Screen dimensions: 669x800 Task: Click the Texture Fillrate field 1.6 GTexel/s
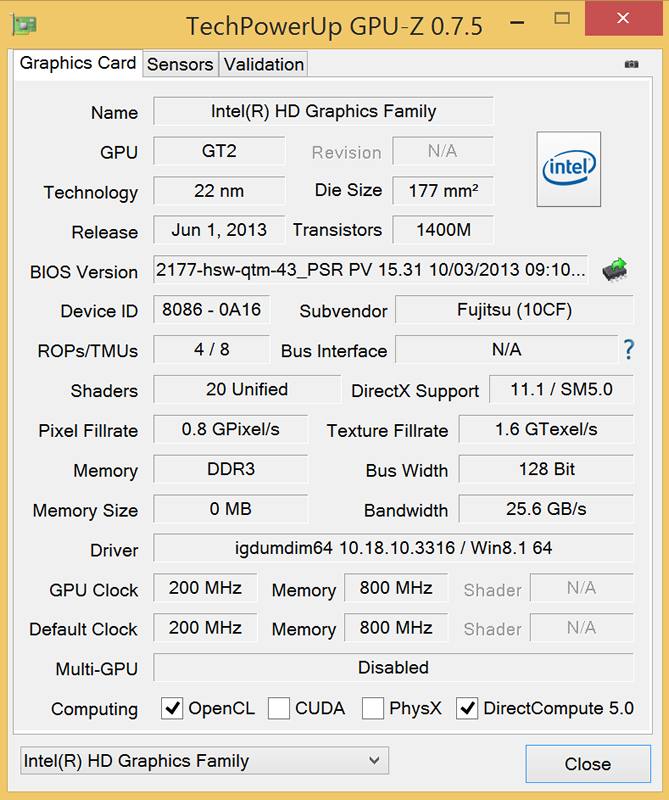546,429
